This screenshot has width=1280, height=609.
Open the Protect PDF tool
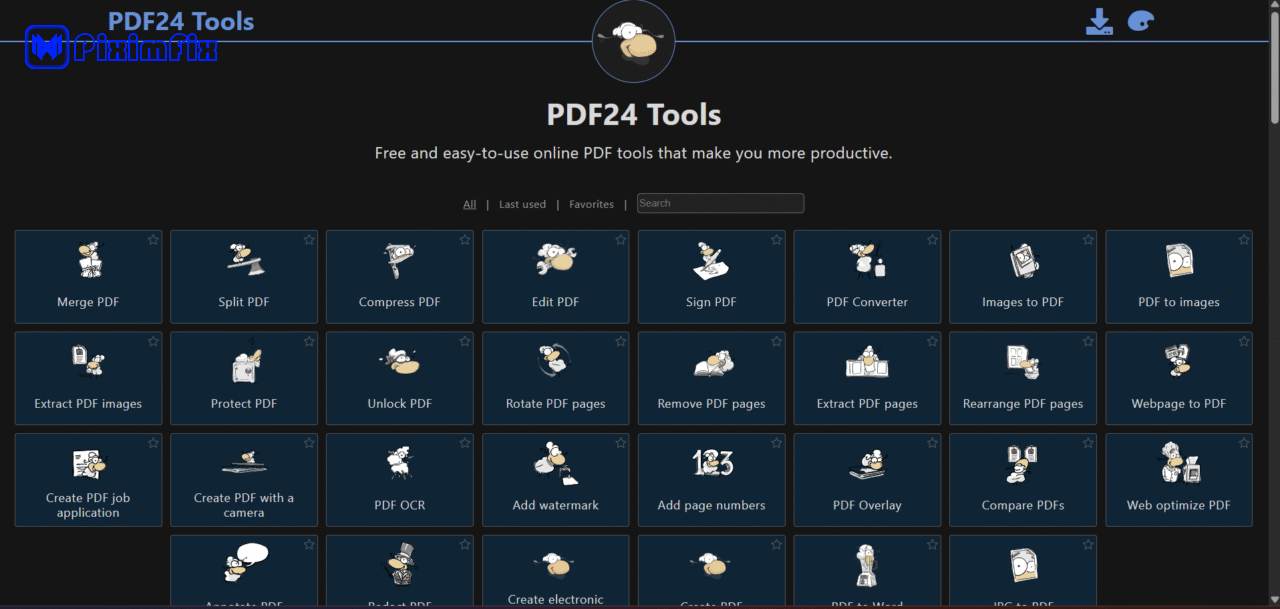(244, 379)
